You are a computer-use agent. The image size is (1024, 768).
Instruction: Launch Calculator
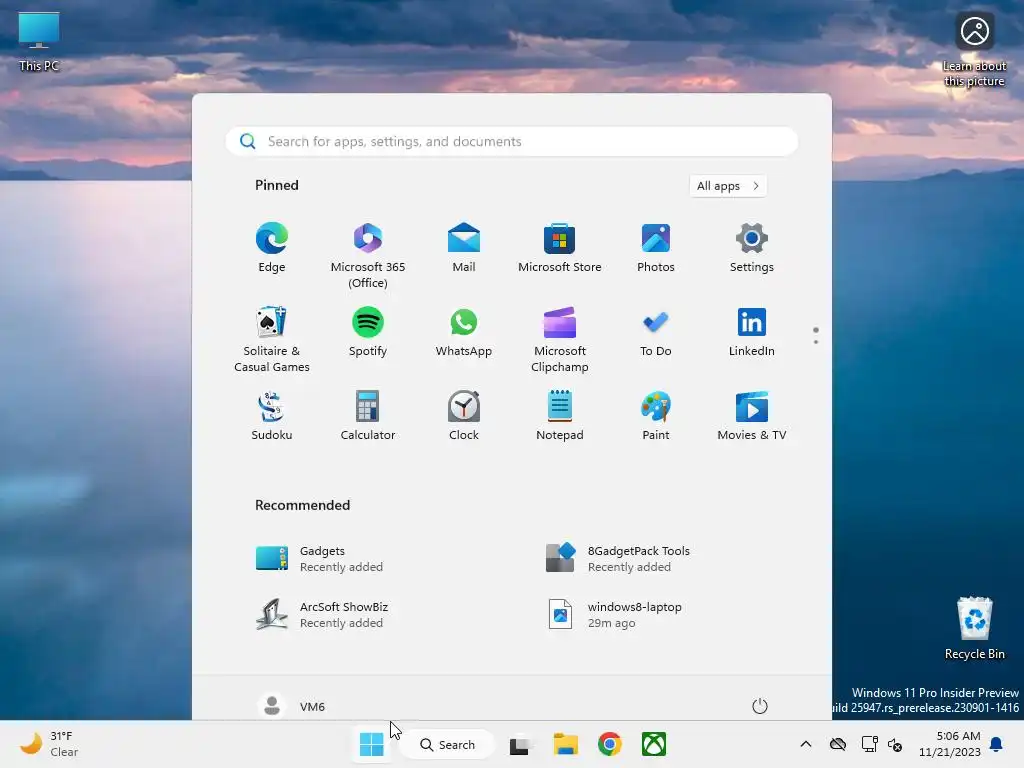368,416
